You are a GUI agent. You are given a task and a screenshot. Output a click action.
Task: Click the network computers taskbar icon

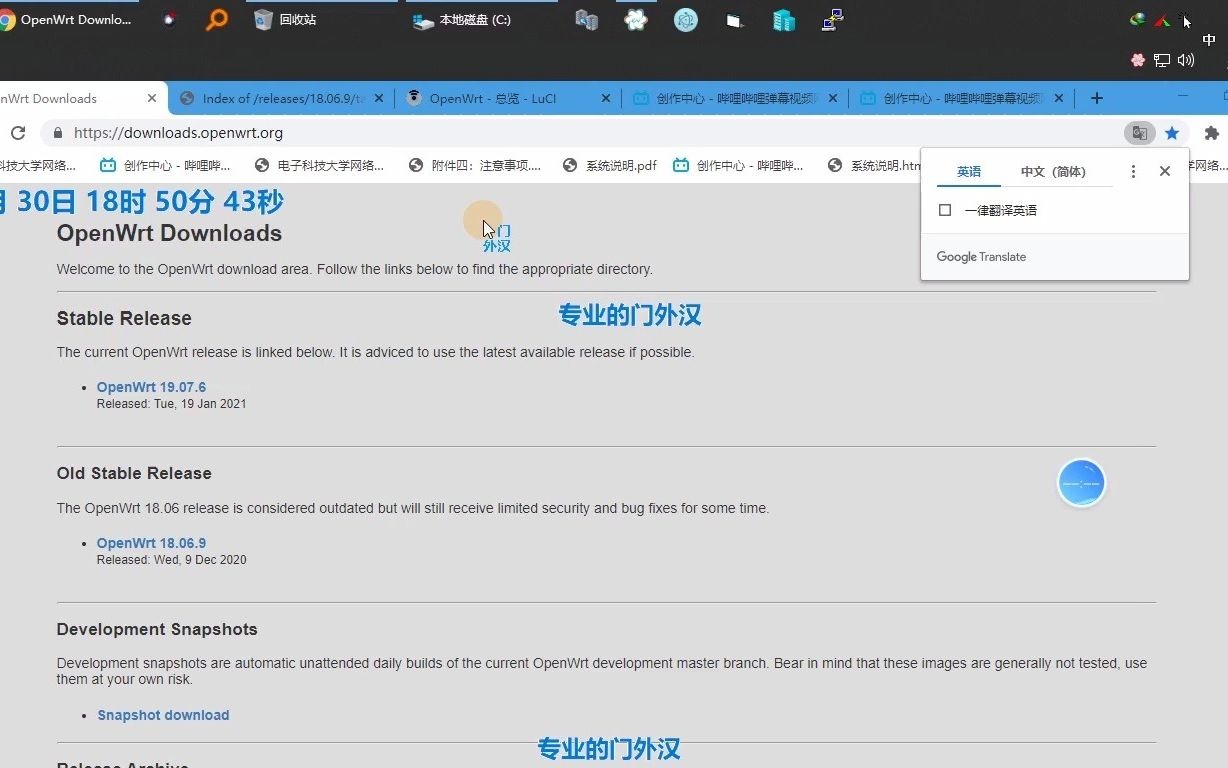[x=832, y=19]
